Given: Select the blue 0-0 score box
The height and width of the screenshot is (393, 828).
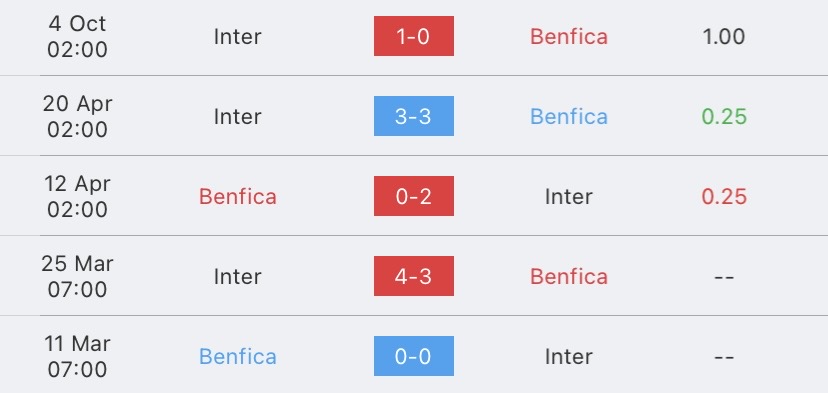Looking at the screenshot, I should [413, 356].
